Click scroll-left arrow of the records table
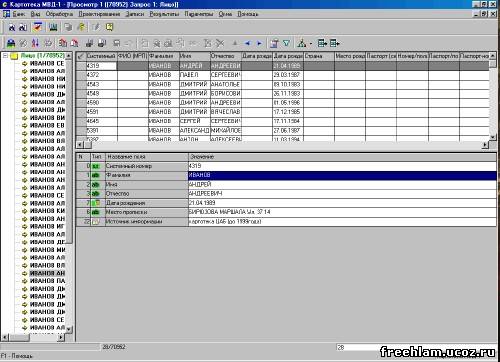The image size is (500, 362). coord(80,145)
